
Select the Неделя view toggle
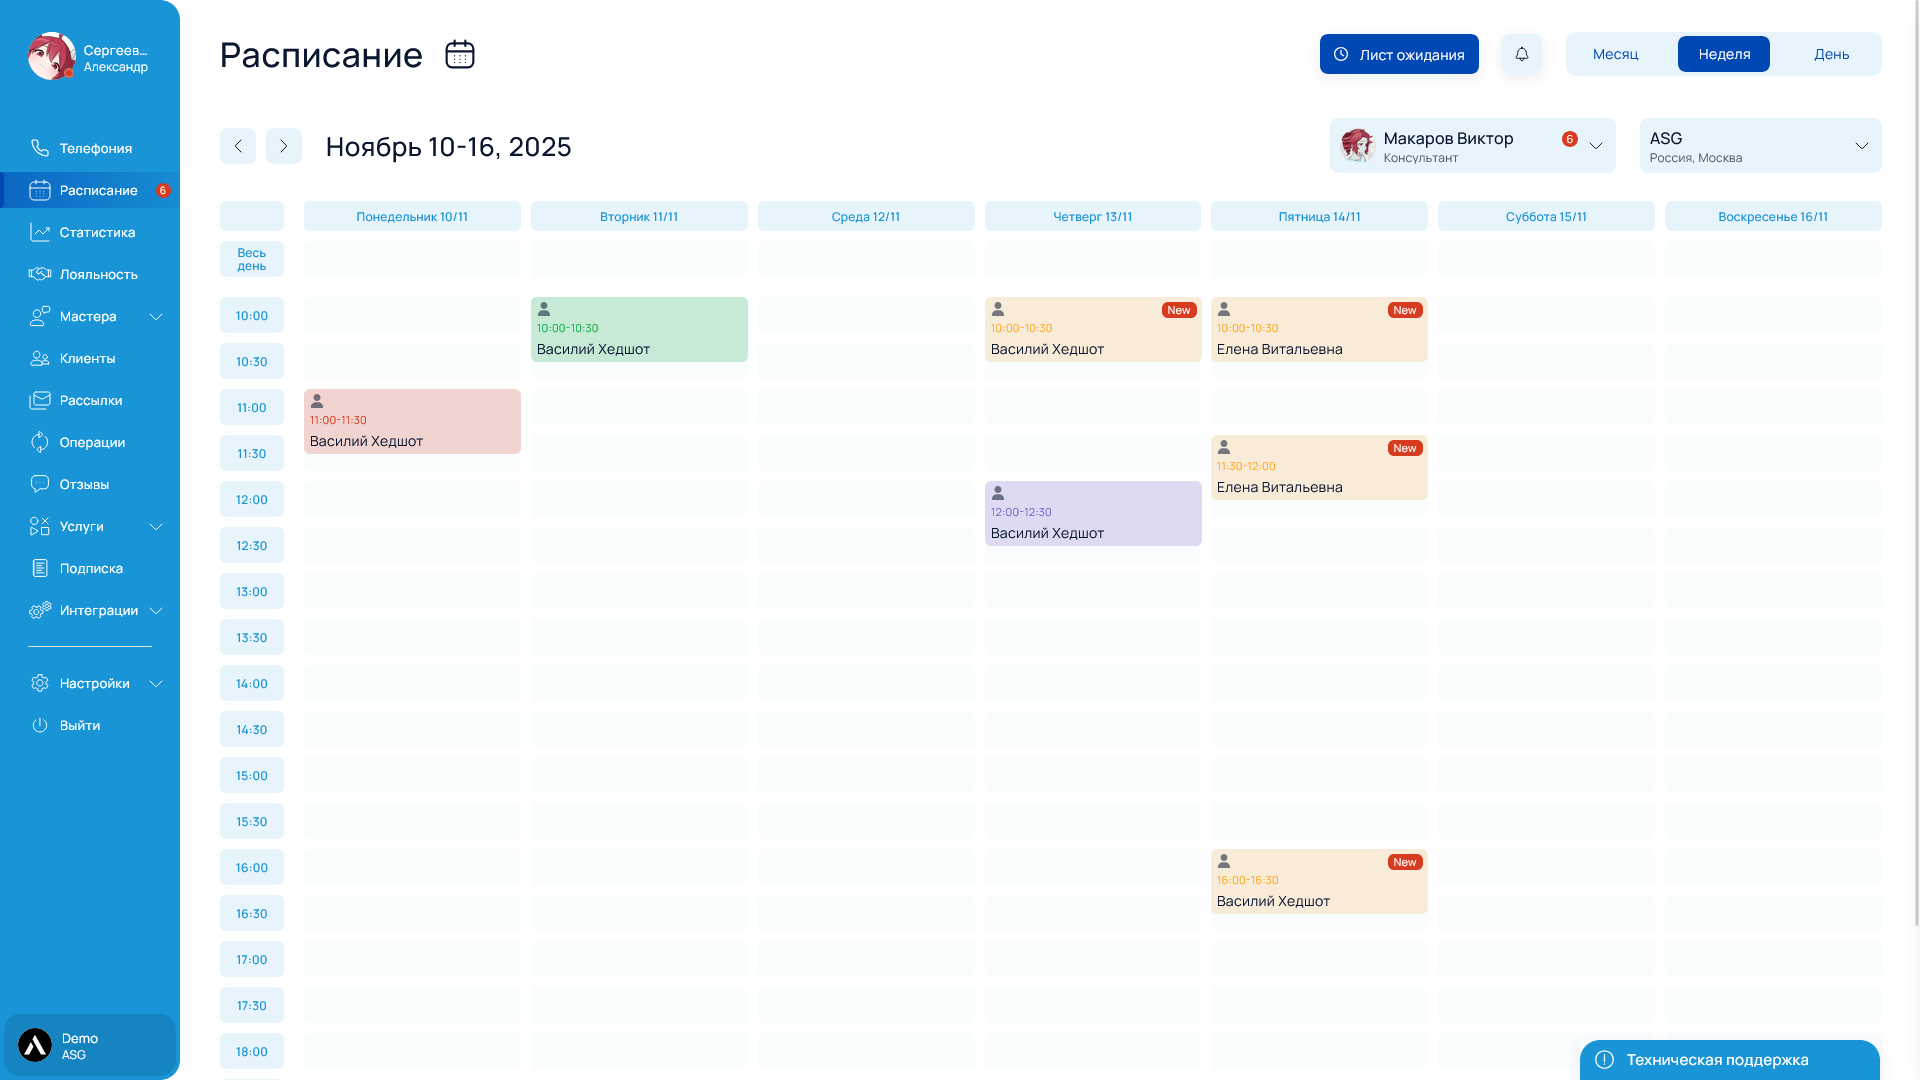click(x=1723, y=54)
